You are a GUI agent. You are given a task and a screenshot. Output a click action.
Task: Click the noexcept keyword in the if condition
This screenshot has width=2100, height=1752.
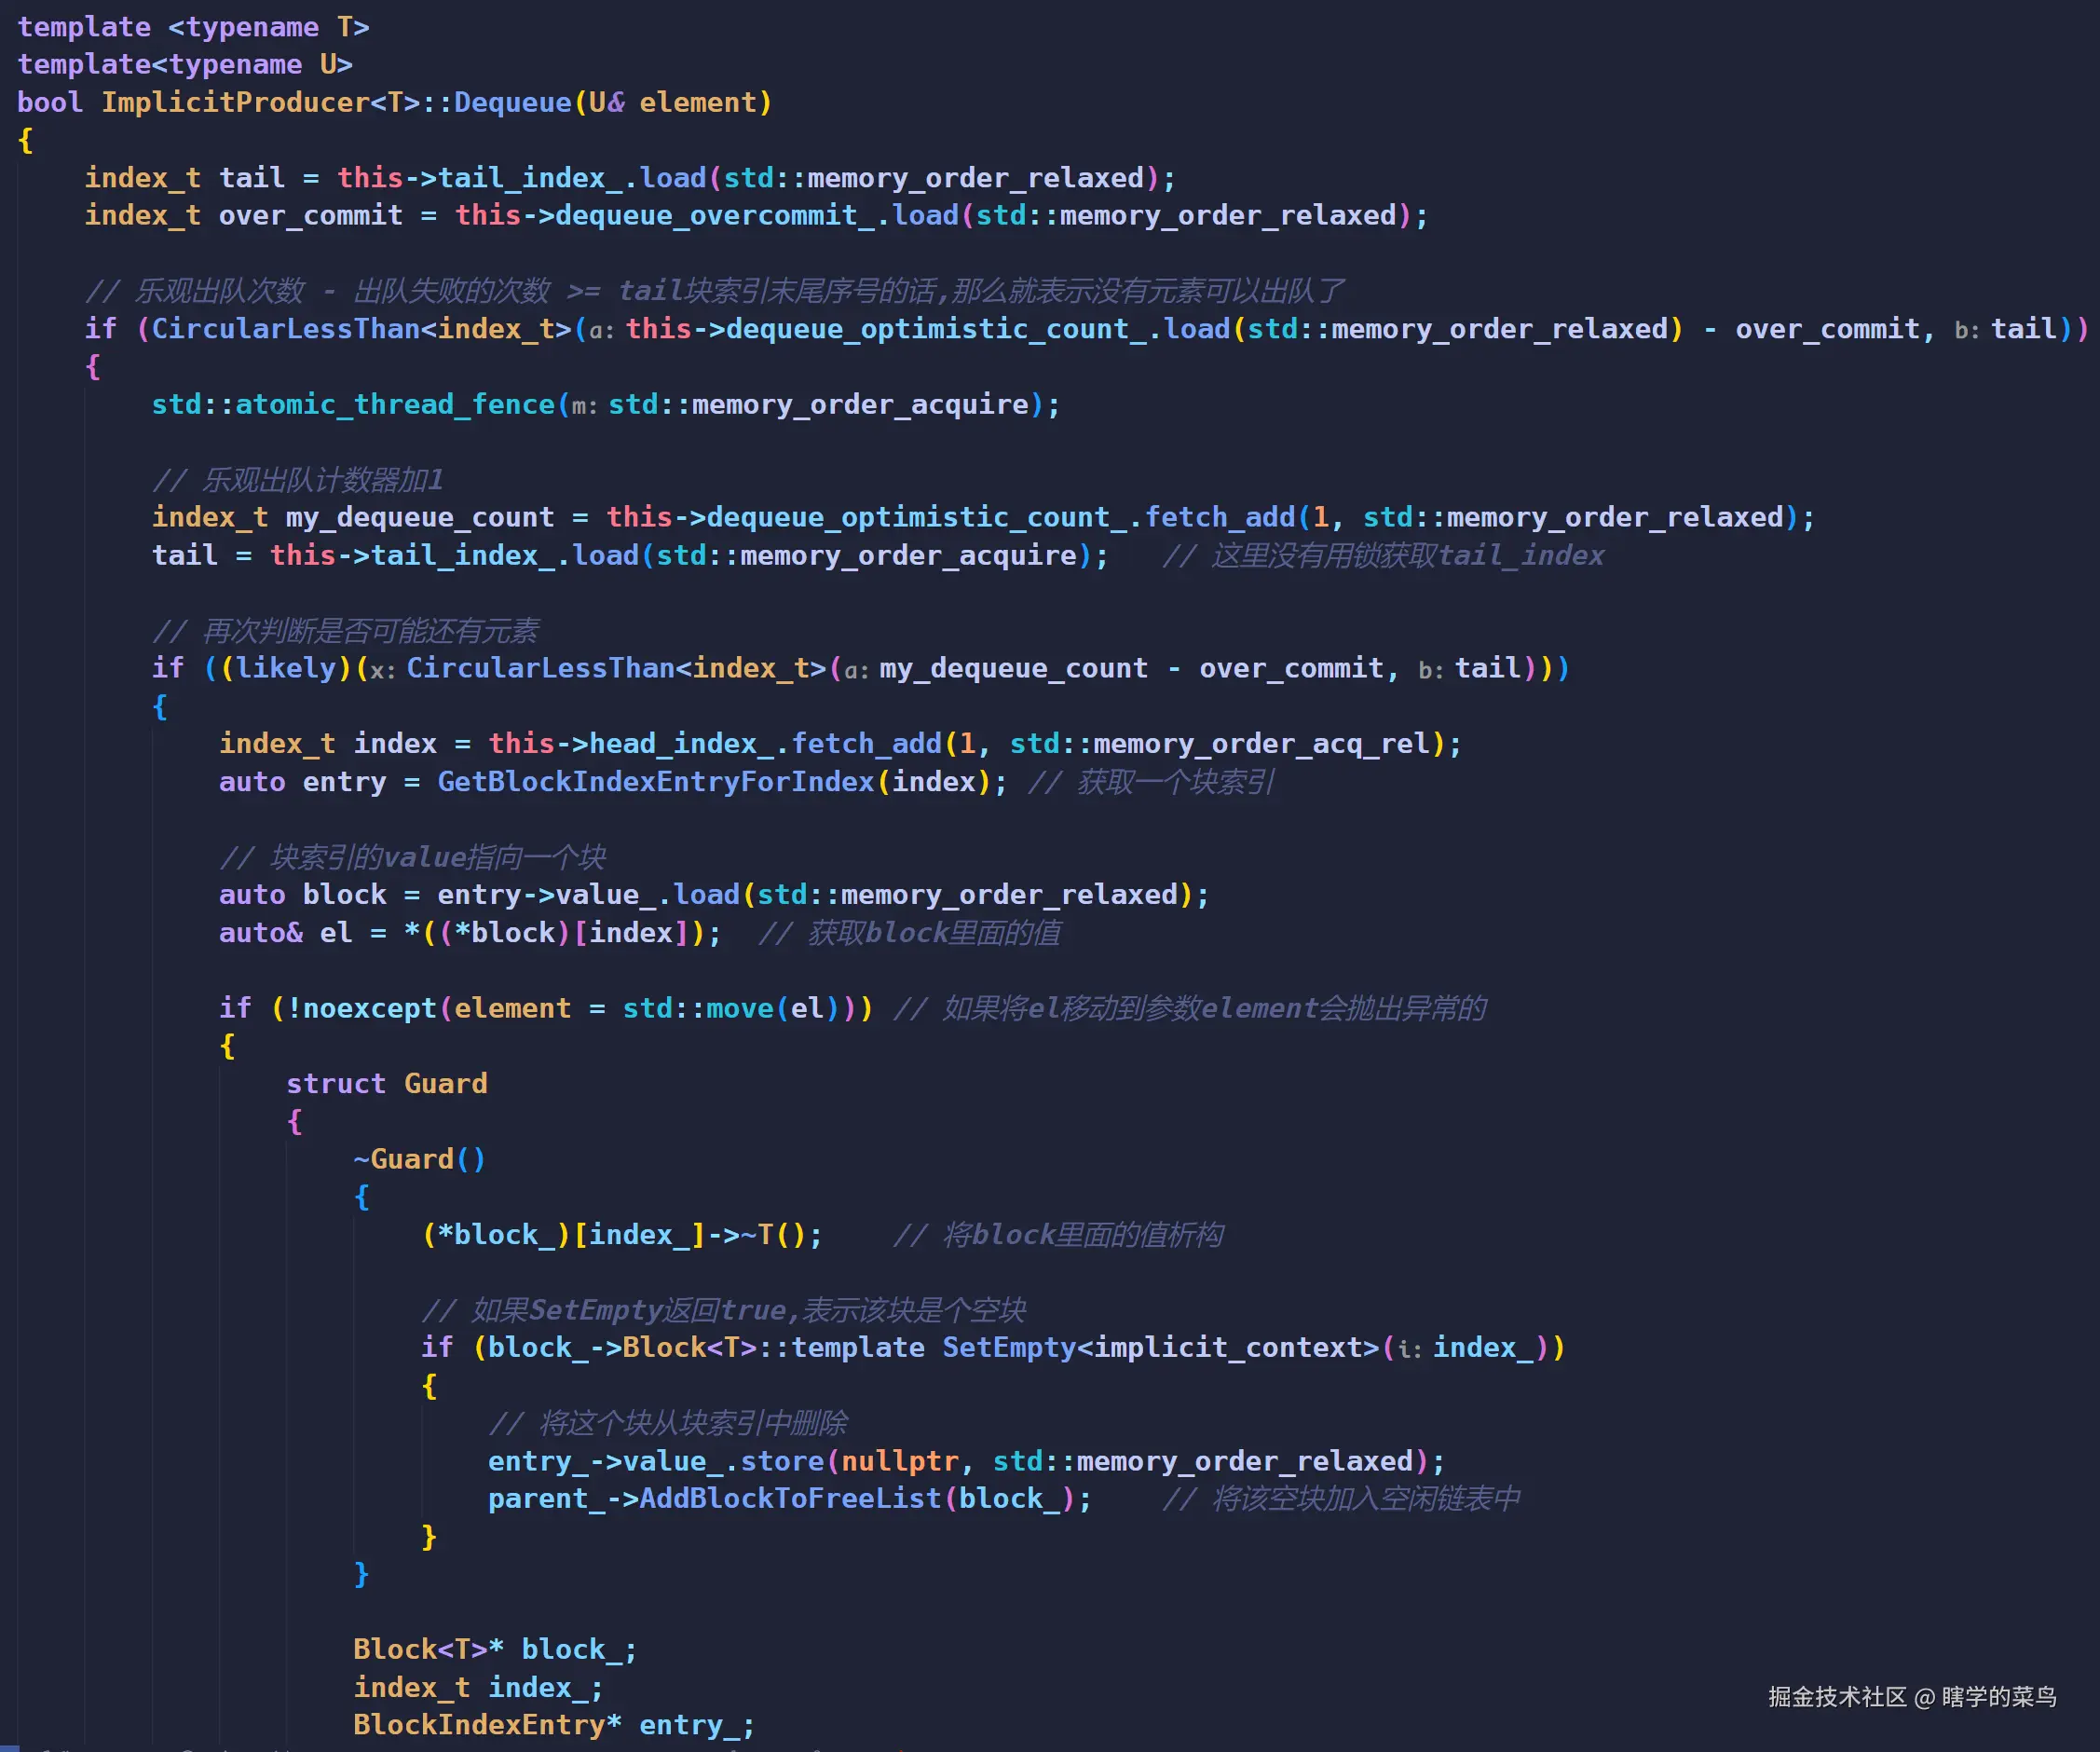click(x=369, y=1009)
